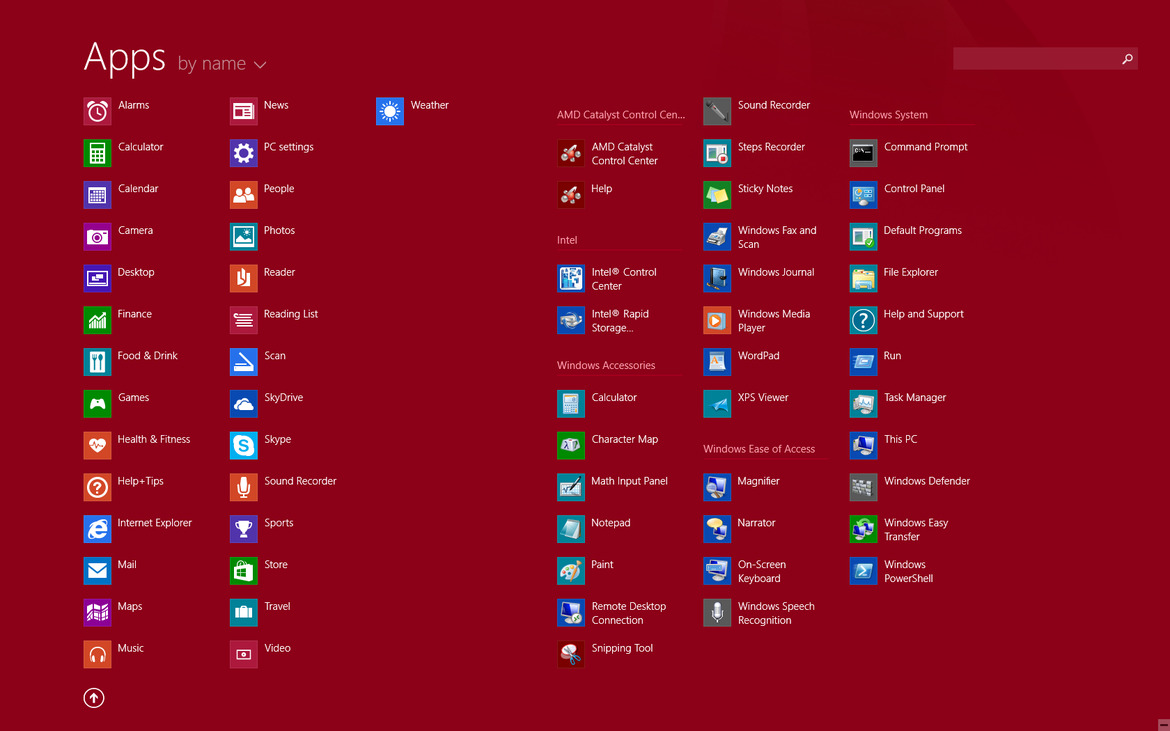Viewport: 1170px width, 731px height.
Task: Click the Windows Media Player icon
Action: point(717,320)
